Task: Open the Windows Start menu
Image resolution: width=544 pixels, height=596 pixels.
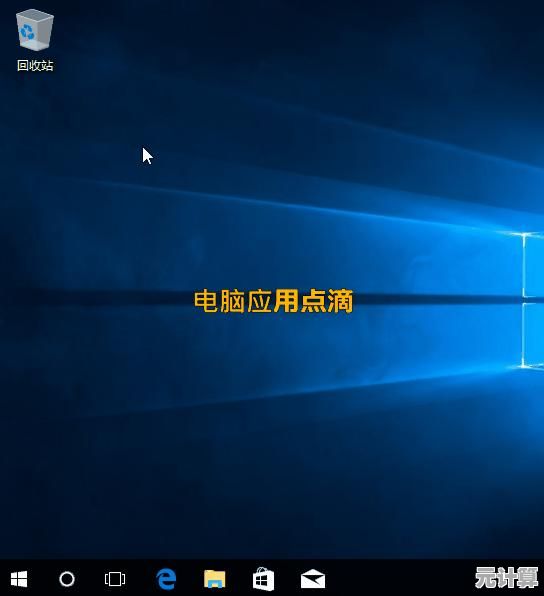Action: tap(19, 579)
